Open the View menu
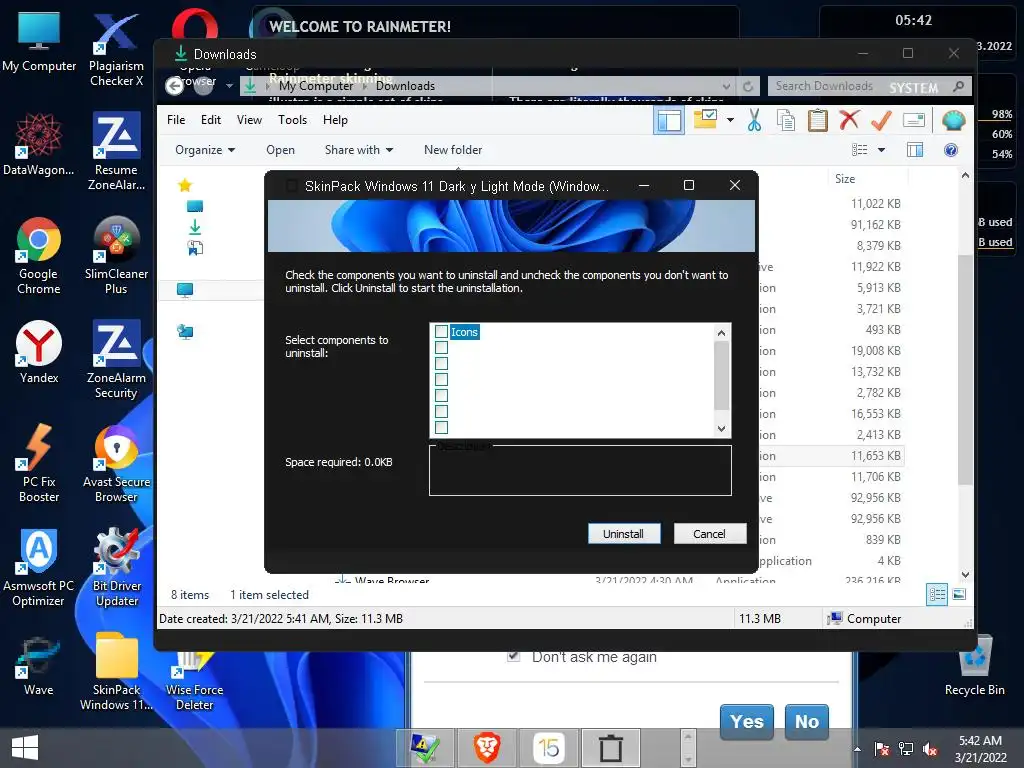This screenshot has height=768, width=1024. point(249,120)
